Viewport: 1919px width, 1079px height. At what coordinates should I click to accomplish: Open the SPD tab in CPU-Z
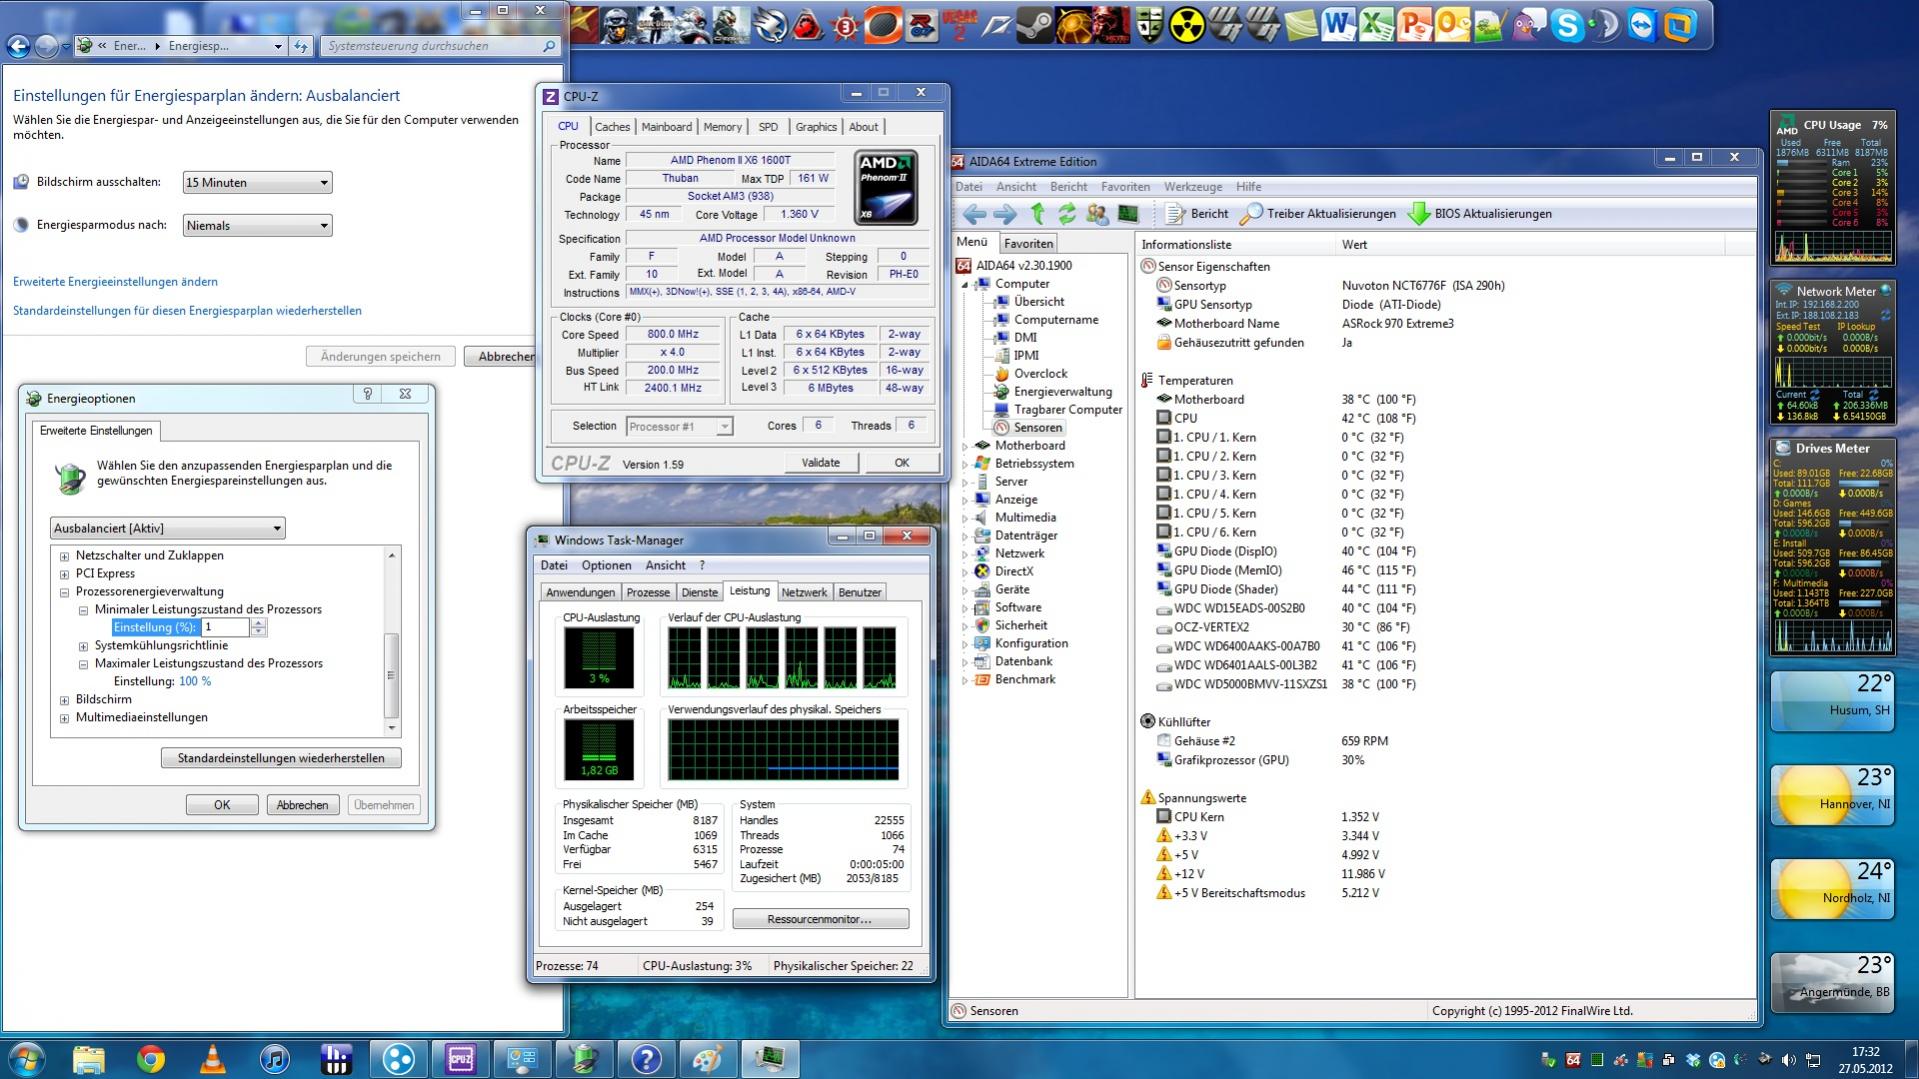[x=768, y=127]
